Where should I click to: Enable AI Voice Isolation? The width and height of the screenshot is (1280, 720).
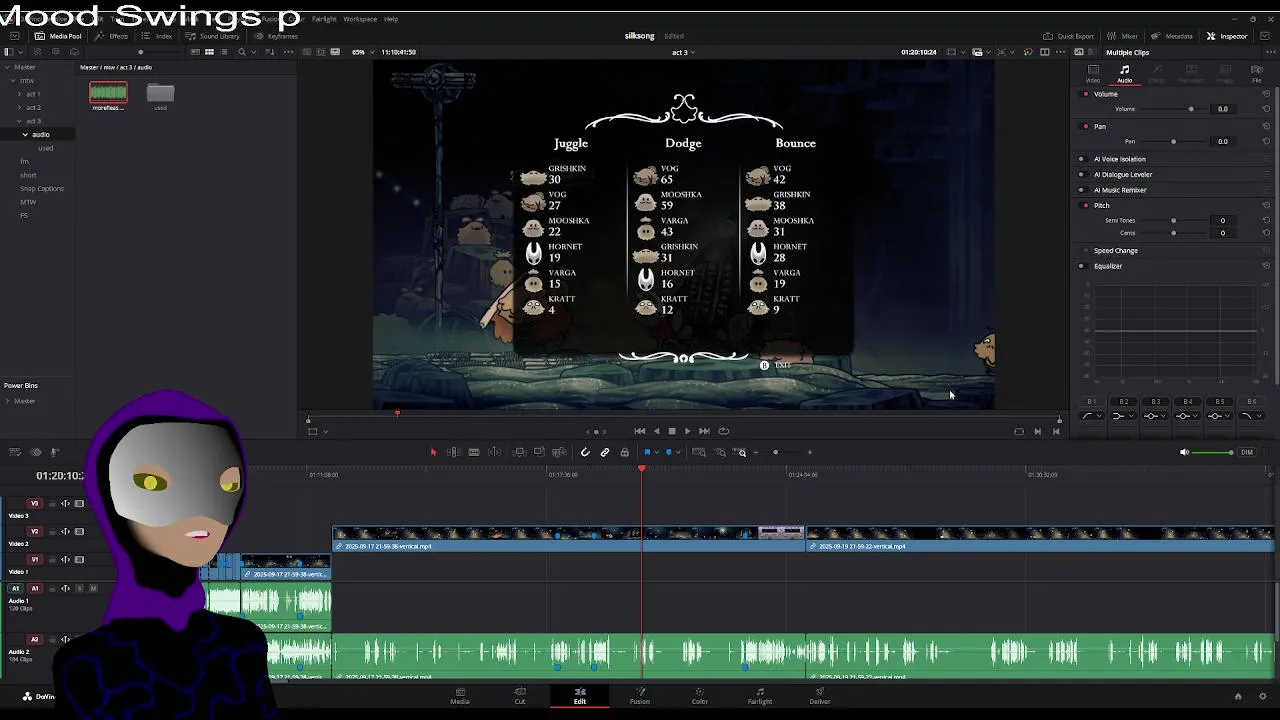pos(1081,159)
